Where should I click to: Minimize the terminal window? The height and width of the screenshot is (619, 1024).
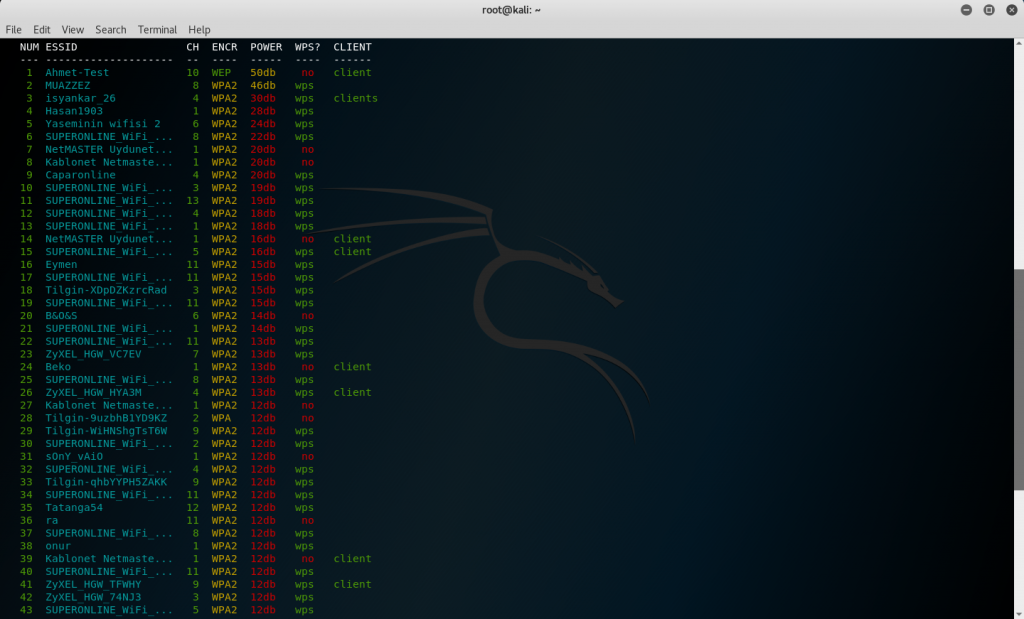(966, 10)
